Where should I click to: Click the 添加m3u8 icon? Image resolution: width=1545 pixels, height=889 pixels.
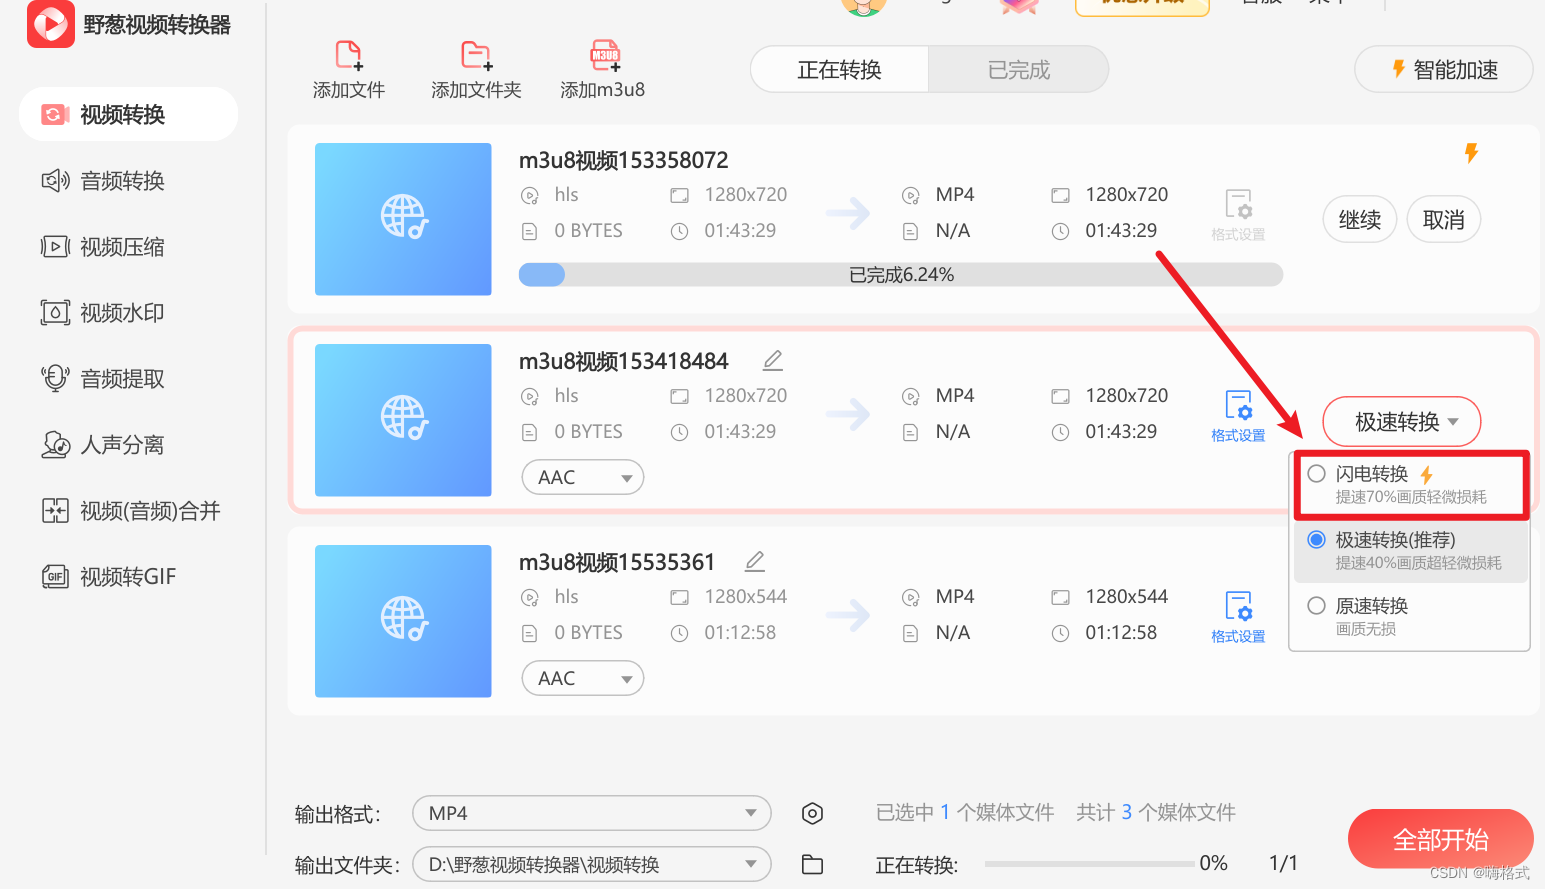click(x=605, y=56)
